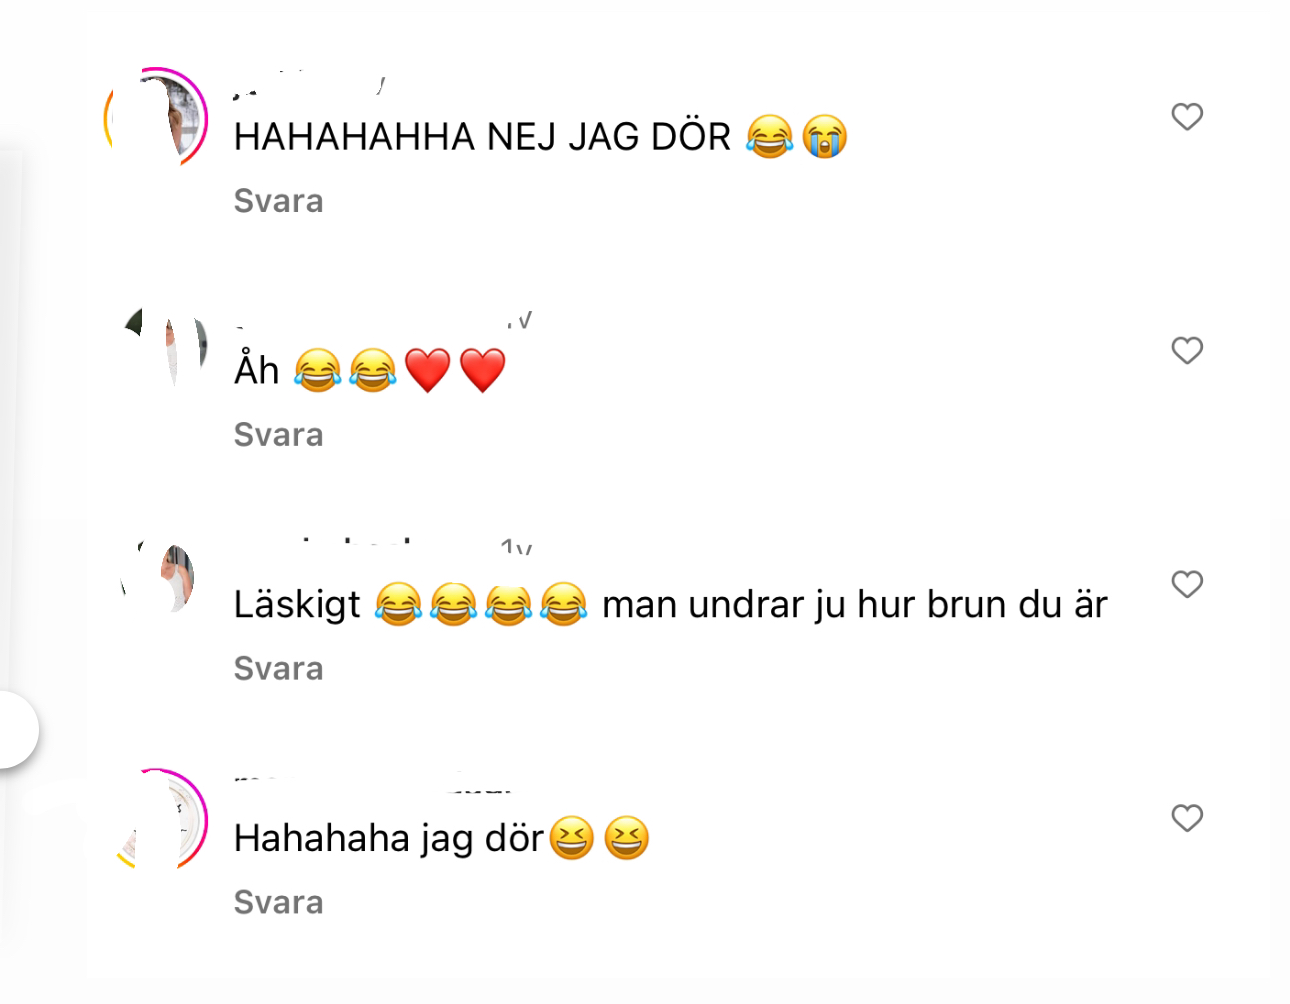Open profile picture of "HAHAHAHHA NEJ JAG DÖR" commenter
1290x1004 pixels.
click(156, 118)
